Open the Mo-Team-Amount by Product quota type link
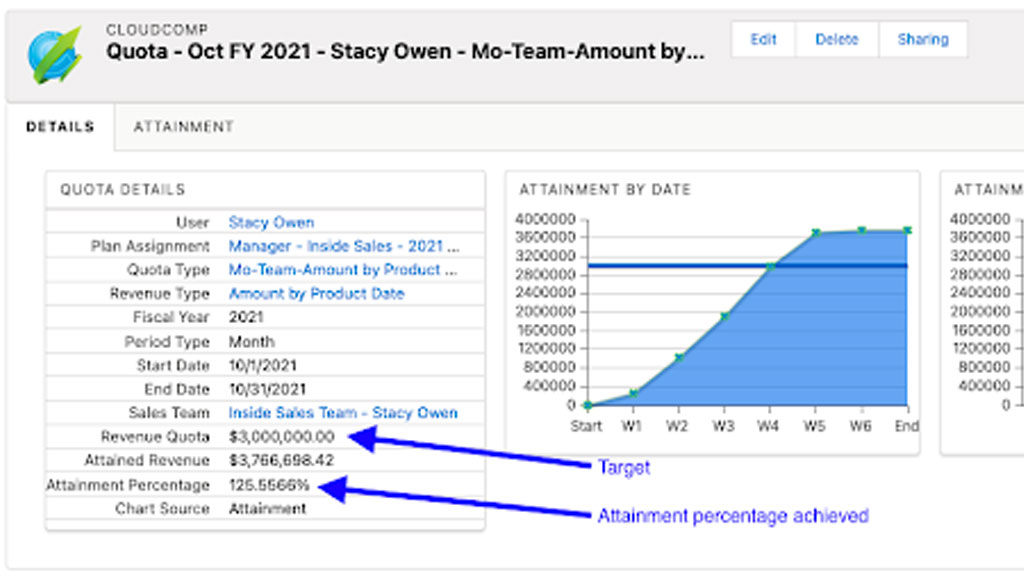Viewport: 1024px width, 576px height. [342, 270]
